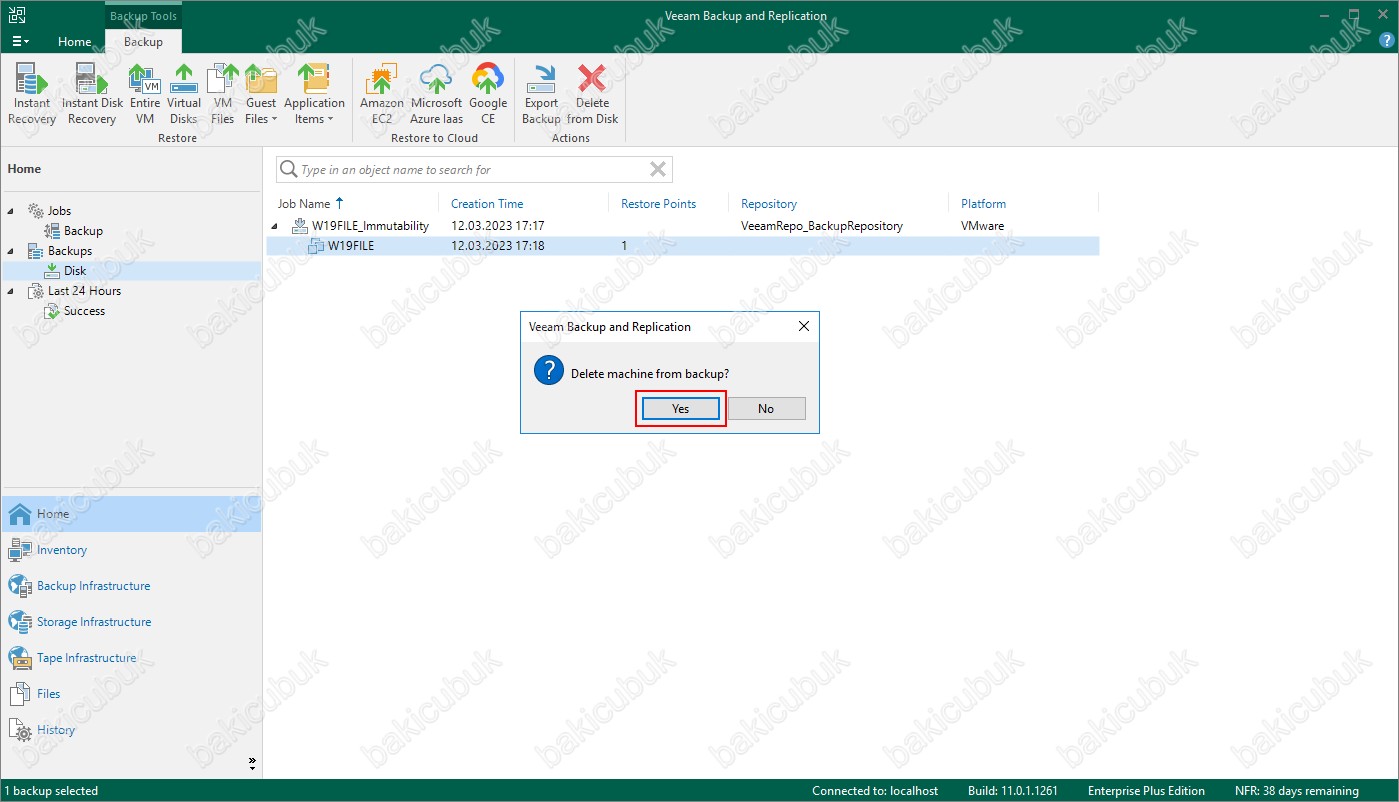Click the Google CE restore icon
The image size is (1399, 802).
point(488,95)
